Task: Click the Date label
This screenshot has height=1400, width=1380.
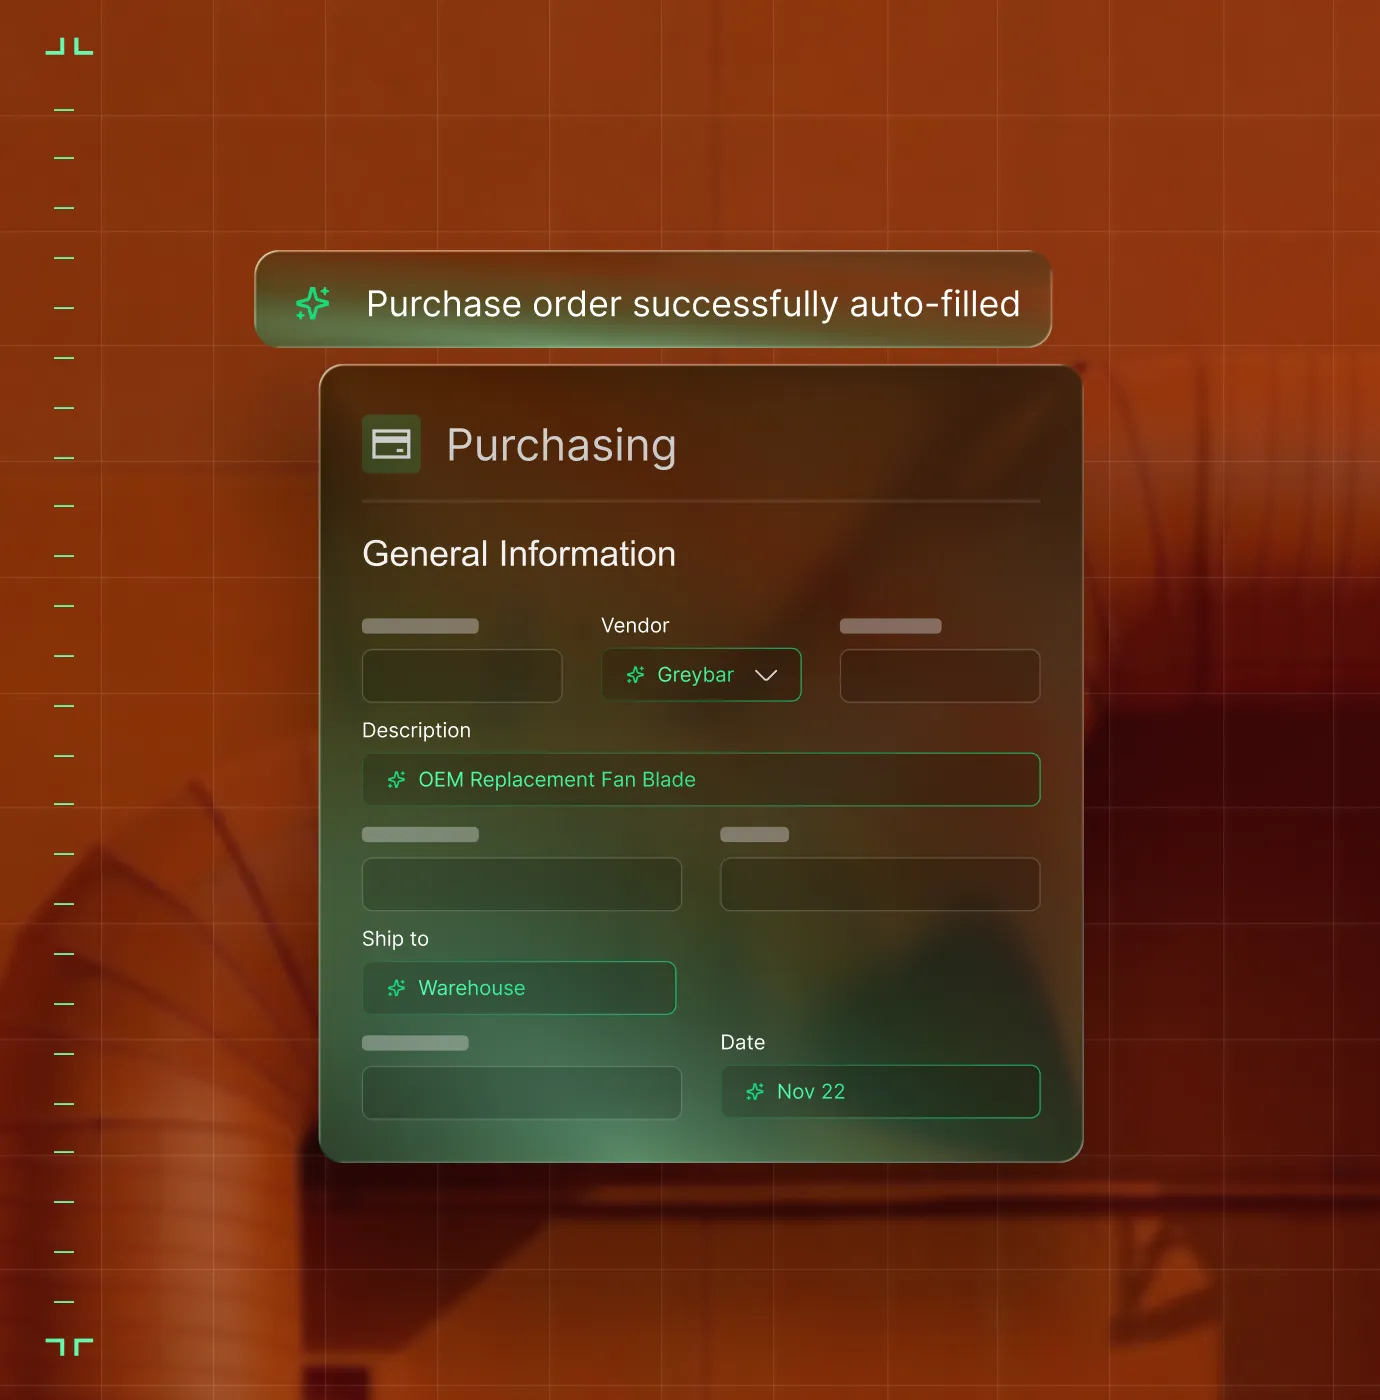Action: [x=743, y=1042]
